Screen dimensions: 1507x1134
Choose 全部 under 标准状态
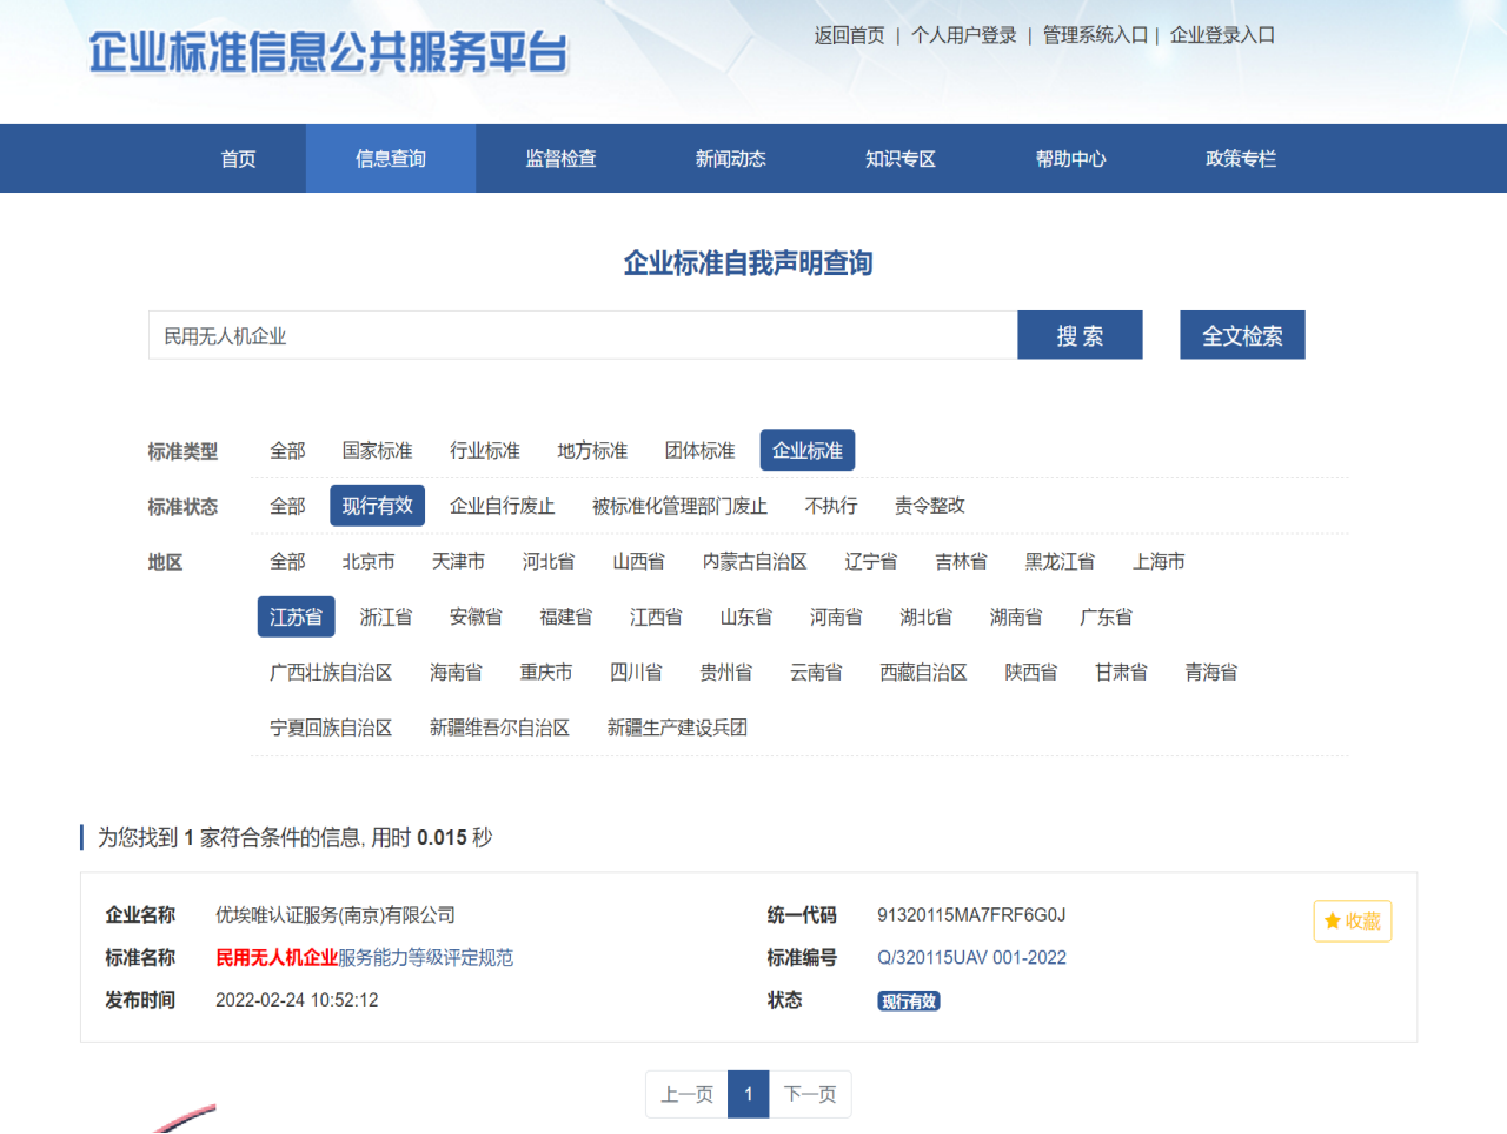coord(287,506)
